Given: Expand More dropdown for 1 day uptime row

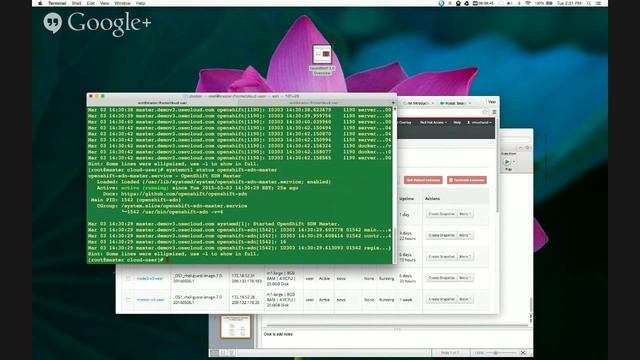Looking at the screenshot, I should [465, 214].
